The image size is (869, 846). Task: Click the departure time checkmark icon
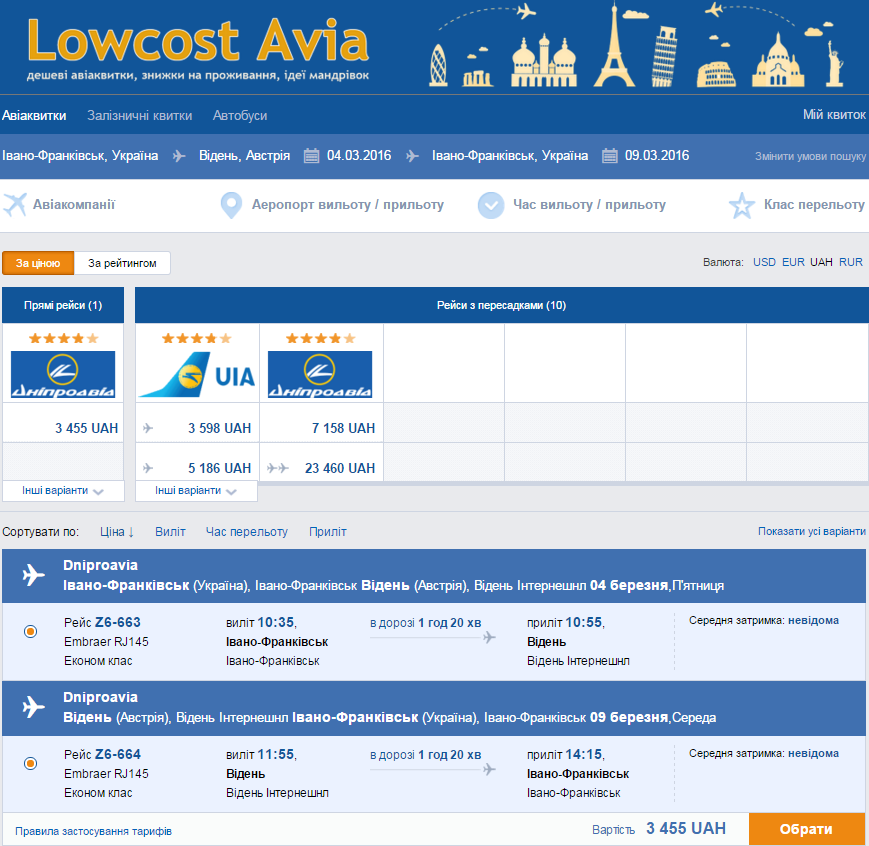pyautogui.click(x=491, y=205)
